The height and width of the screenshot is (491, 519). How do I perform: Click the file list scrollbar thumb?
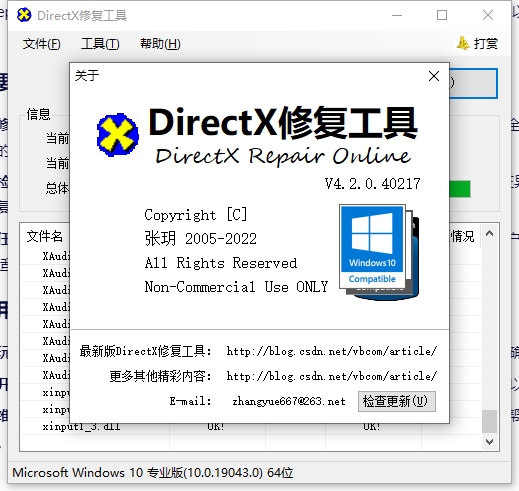point(489,421)
